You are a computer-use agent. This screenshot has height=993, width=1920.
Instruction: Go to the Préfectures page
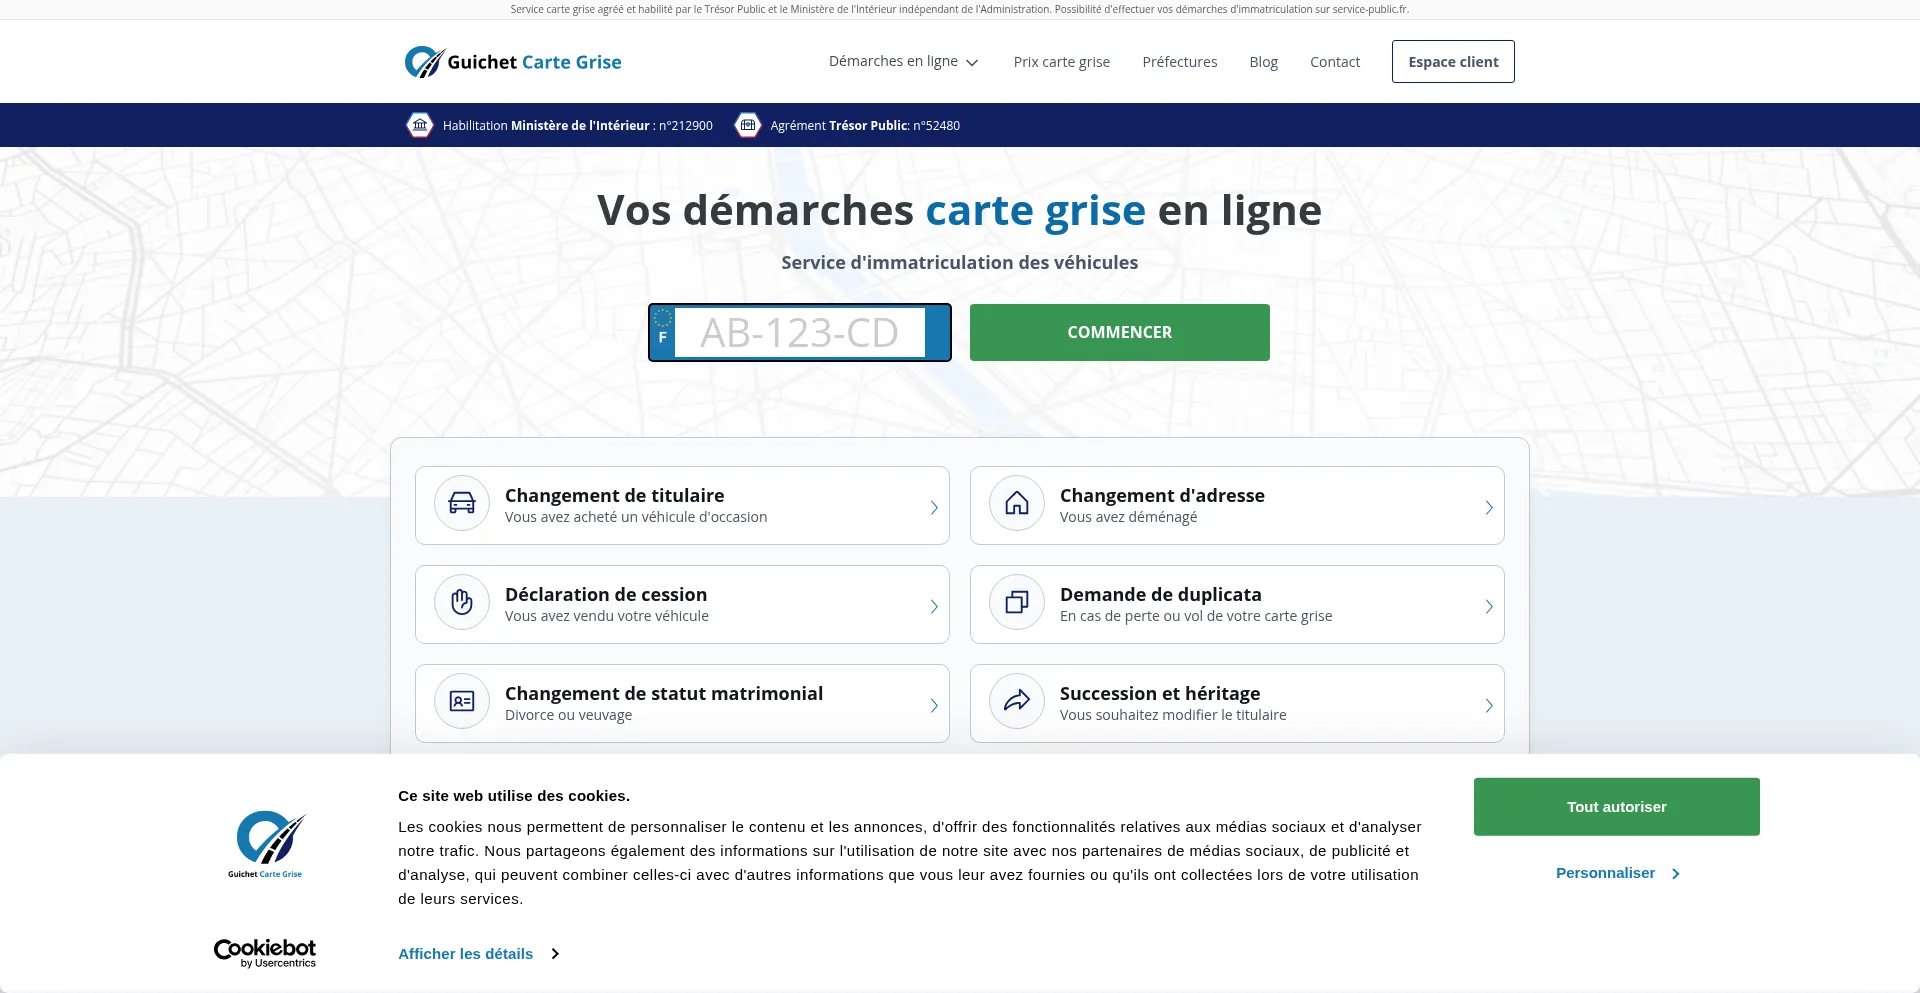(x=1179, y=62)
